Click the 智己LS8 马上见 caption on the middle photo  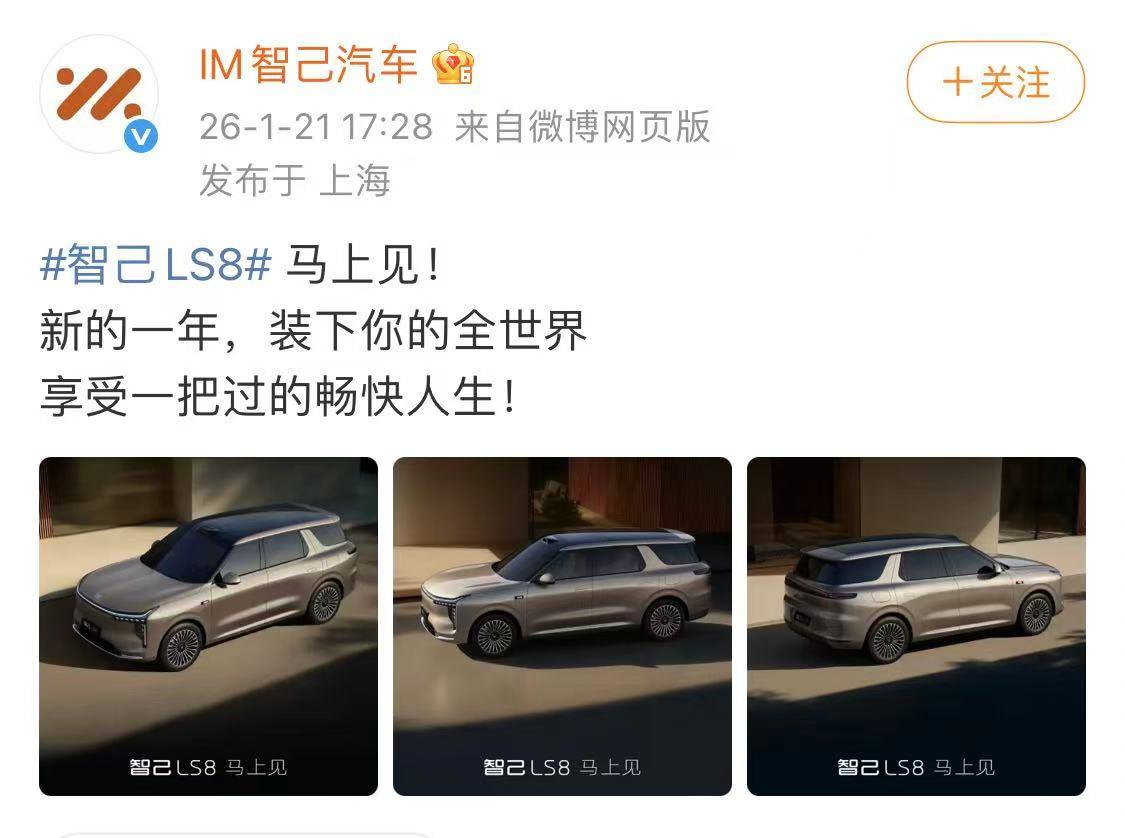562,767
